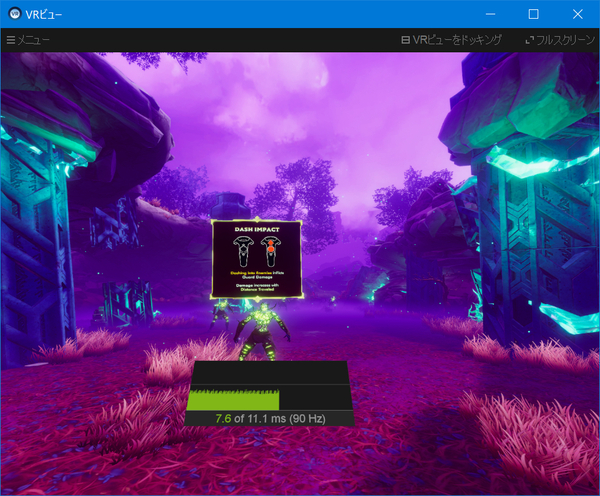Viewport: 600px width, 496px height.
Task: Click the SteamVR icon in title bar
Action: pyautogui.click(x=15, y=14)
